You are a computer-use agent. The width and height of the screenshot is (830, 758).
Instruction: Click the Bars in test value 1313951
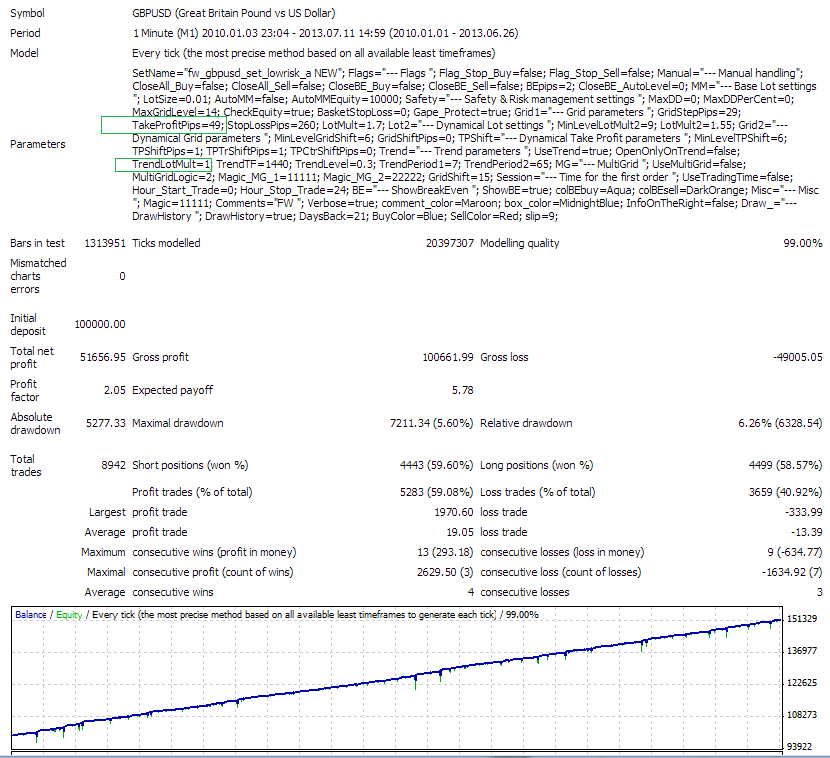pyautogui.click(x=105, y=243)
